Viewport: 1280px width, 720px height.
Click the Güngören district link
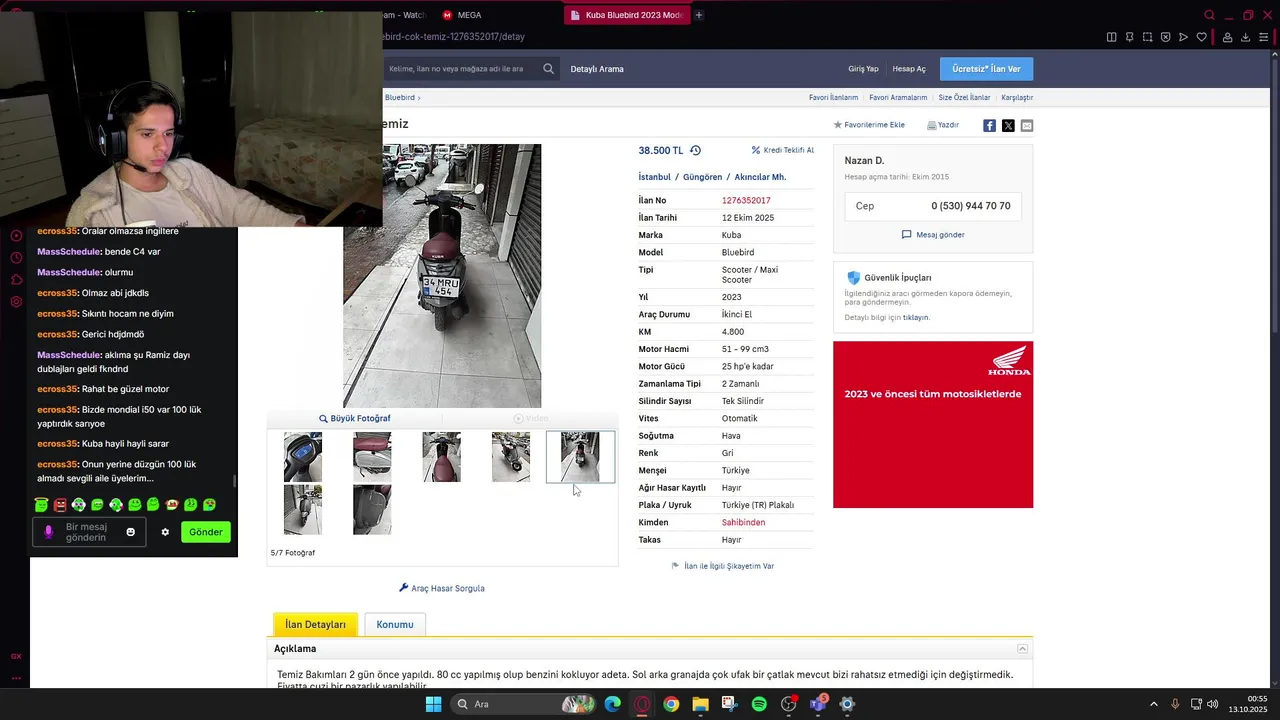pyautogui.click(x=702, y=177)
